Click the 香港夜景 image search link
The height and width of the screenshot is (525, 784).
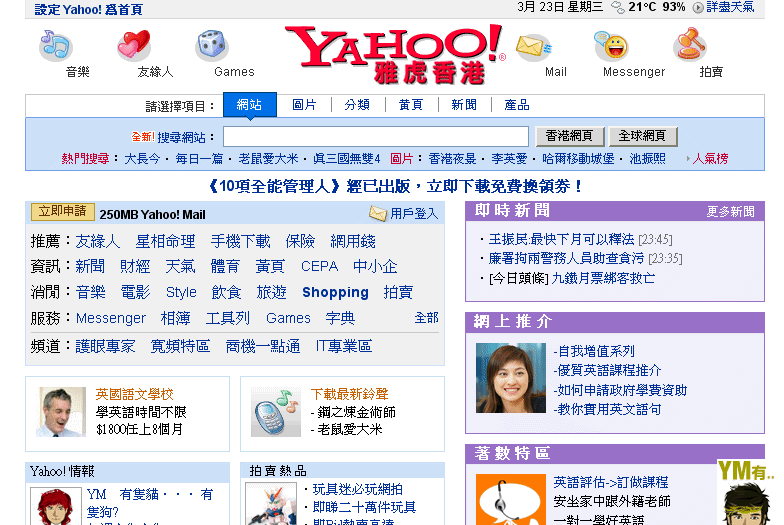point(452,159)
